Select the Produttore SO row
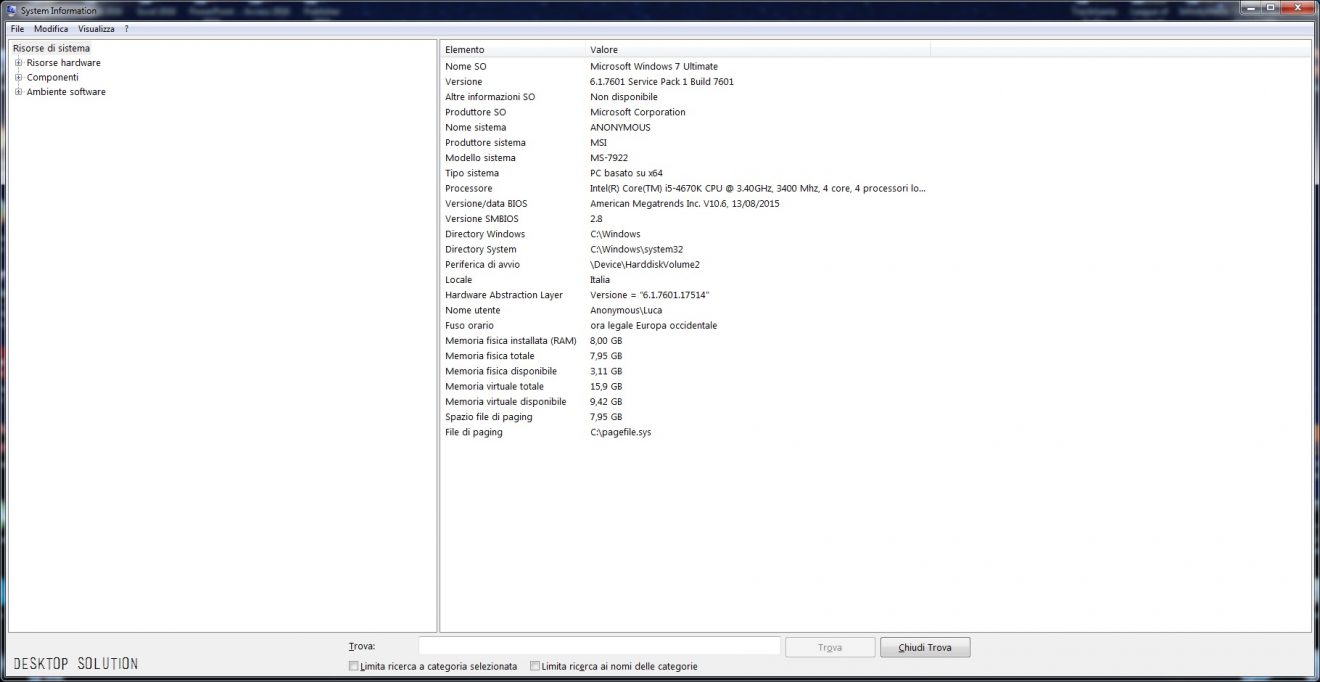Screen dimensions: 1320x682 click(685, 112)
